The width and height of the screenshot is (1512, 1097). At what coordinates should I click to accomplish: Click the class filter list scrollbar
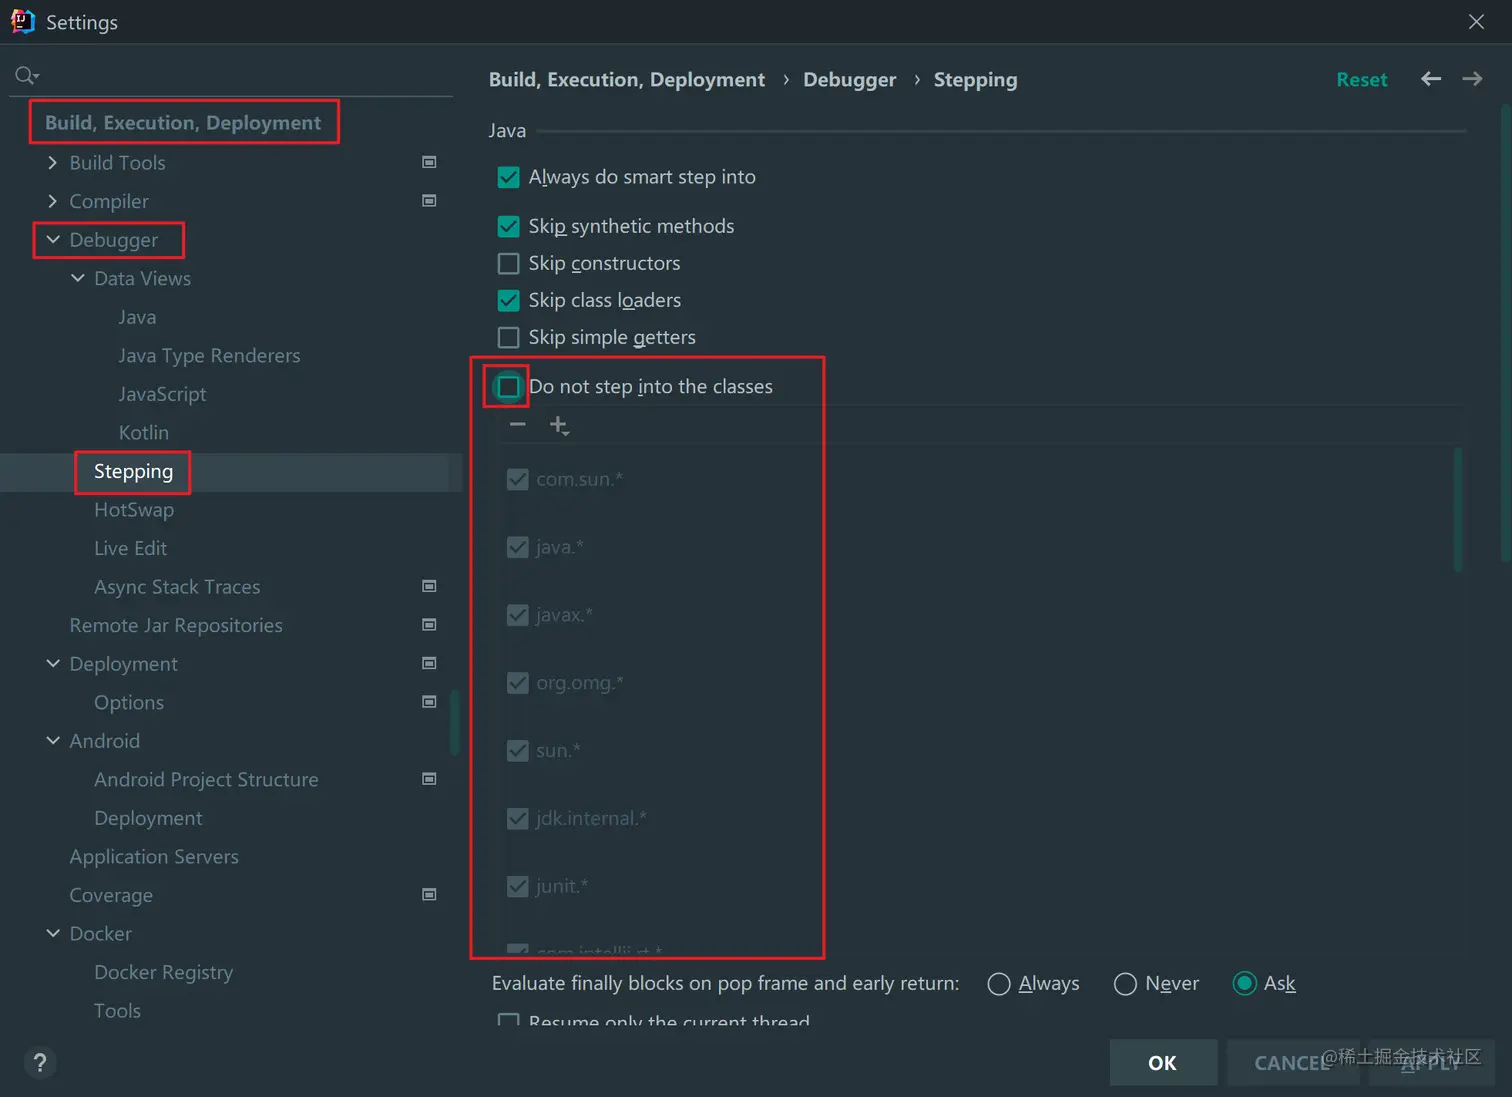pos(1458,510)
